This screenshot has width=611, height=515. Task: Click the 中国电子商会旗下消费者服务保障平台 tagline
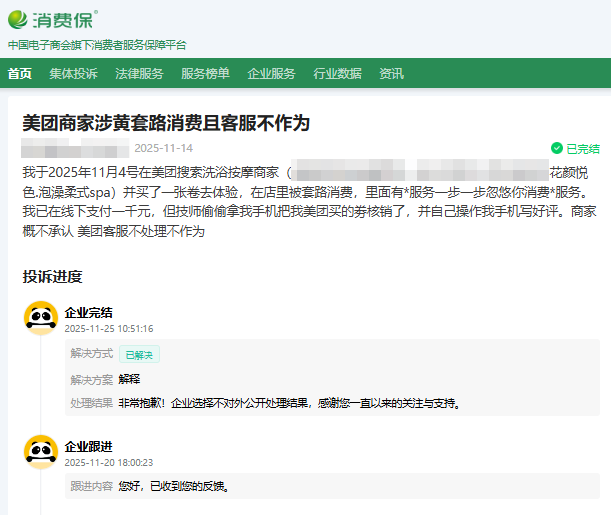pyautogui.click(x=97, y=45)
